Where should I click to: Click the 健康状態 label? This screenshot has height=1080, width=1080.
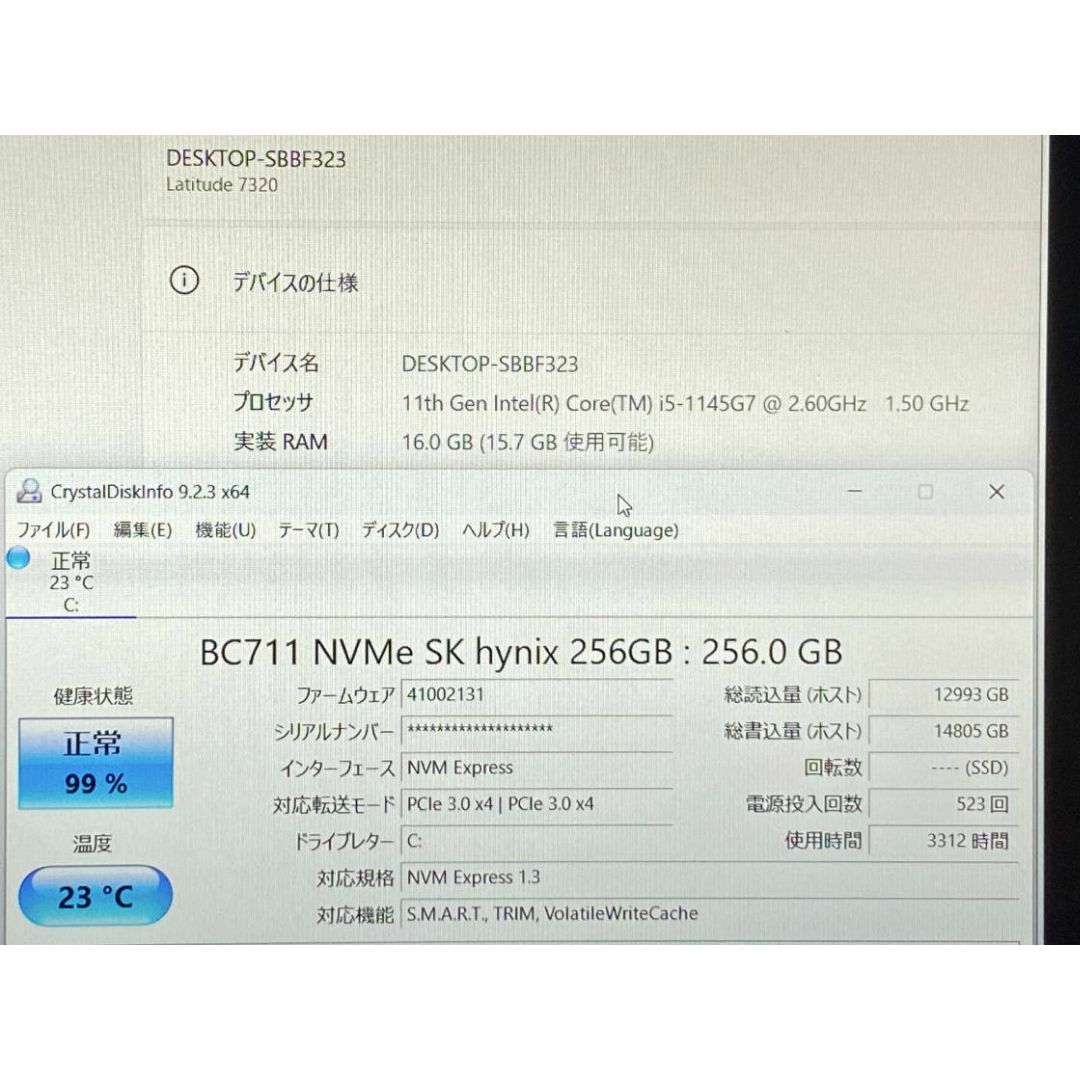pyautogui.click(x=94, y=696)
